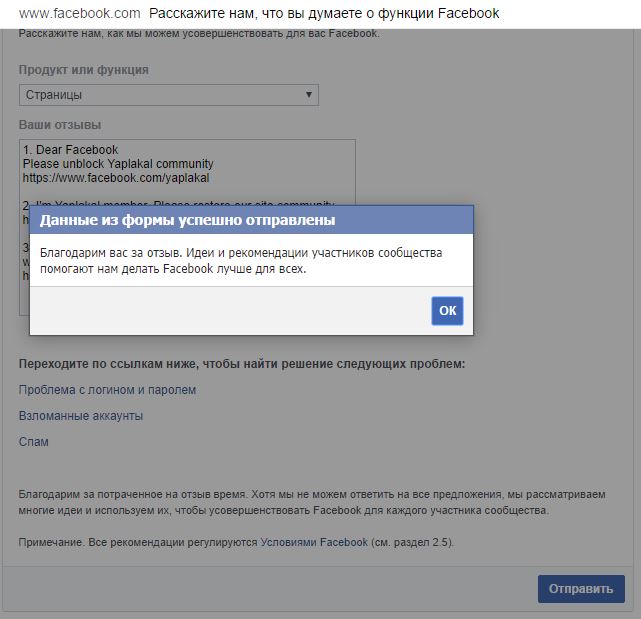The height and width of the screenshot is (619, 641).
Task: Click the Ваши отзывы field label
Action: [60, 125]
